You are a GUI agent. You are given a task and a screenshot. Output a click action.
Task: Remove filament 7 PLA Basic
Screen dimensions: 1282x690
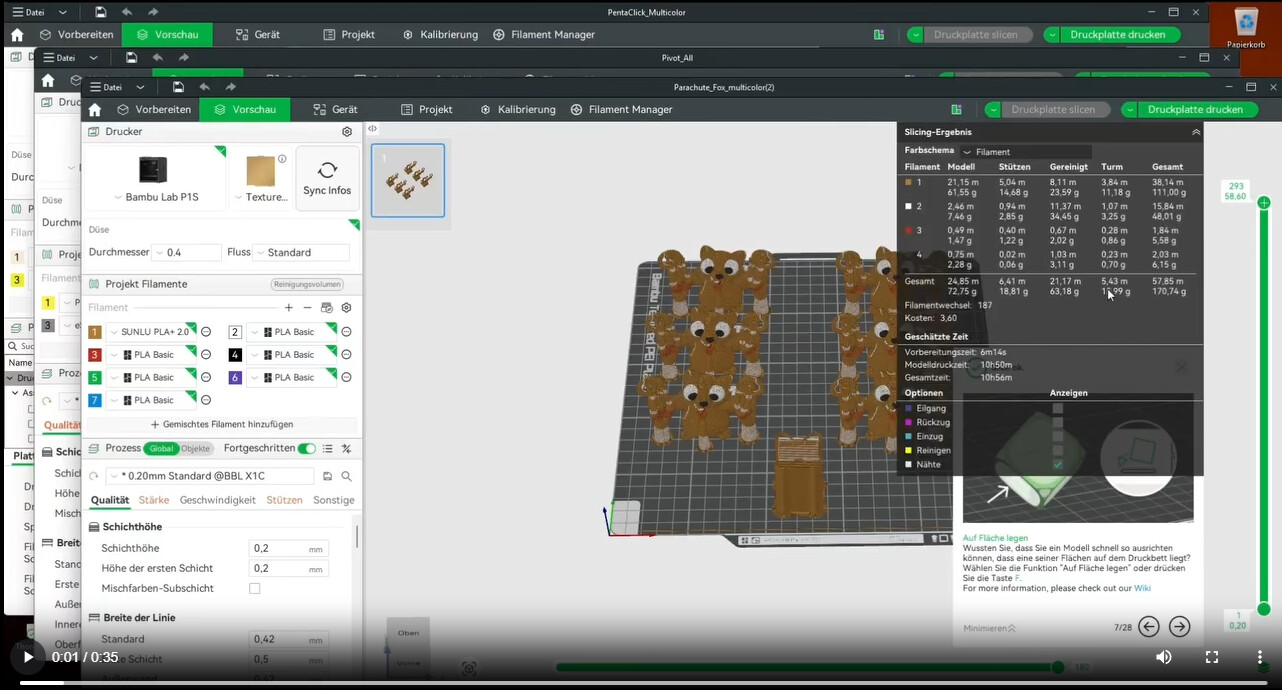click(206, 400)
